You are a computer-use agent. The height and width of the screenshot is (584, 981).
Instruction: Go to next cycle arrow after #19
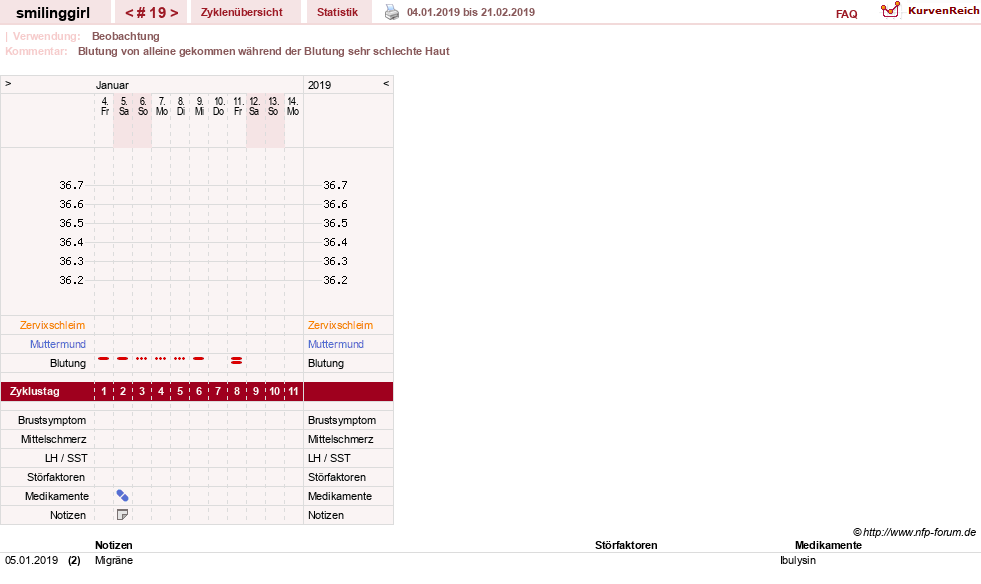pos(174,13)
